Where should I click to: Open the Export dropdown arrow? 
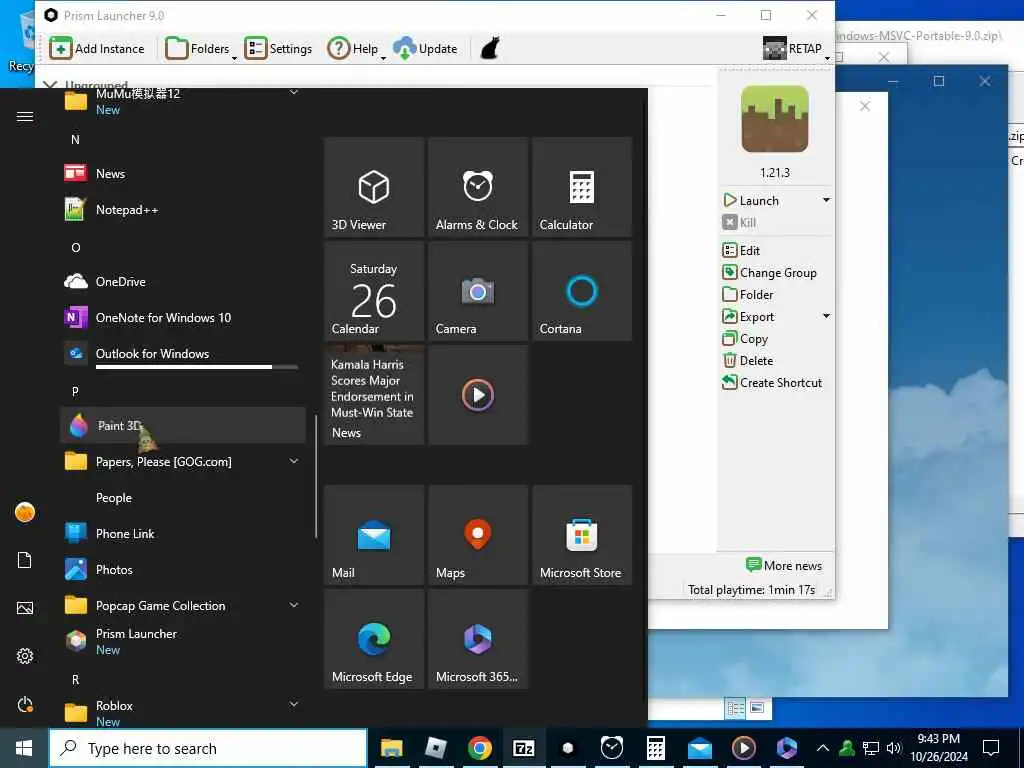point(826,316)
